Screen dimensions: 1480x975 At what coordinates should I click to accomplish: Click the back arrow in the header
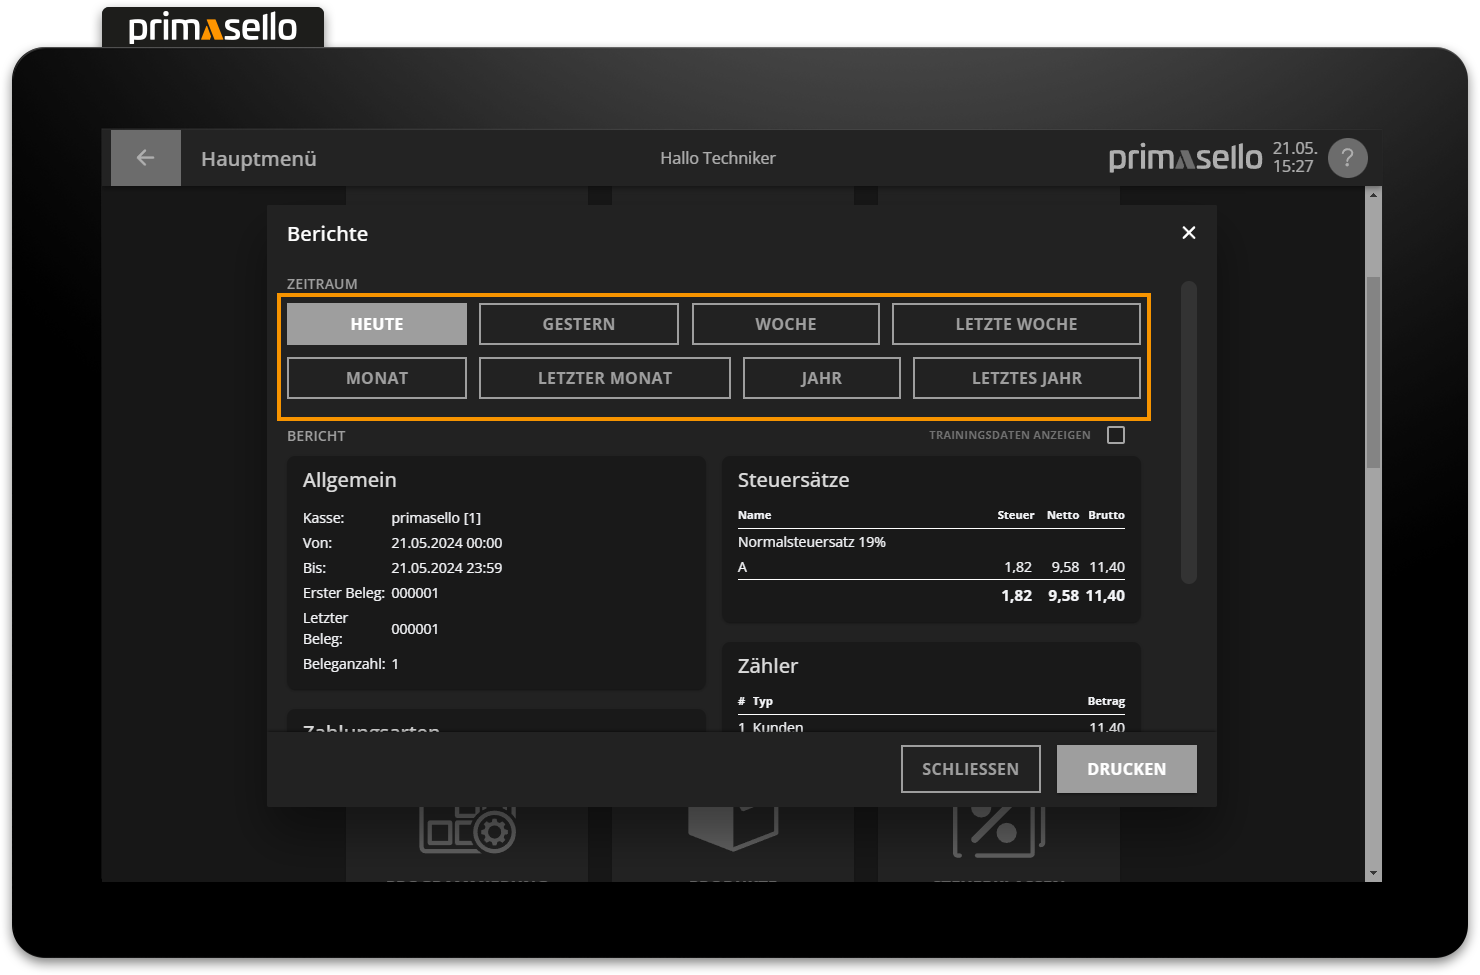click(x=145, y=158)
